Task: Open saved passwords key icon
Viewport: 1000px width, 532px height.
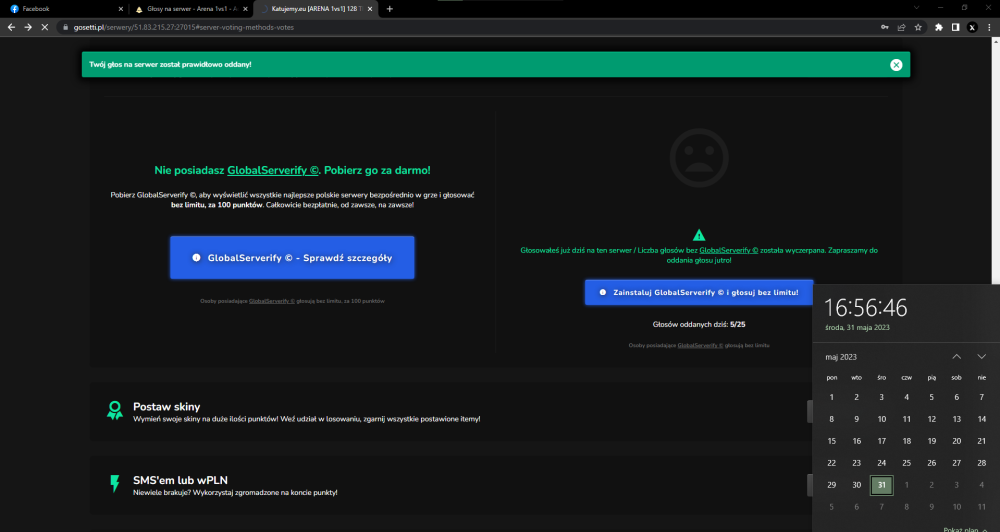Action: (x=885, y=27)
